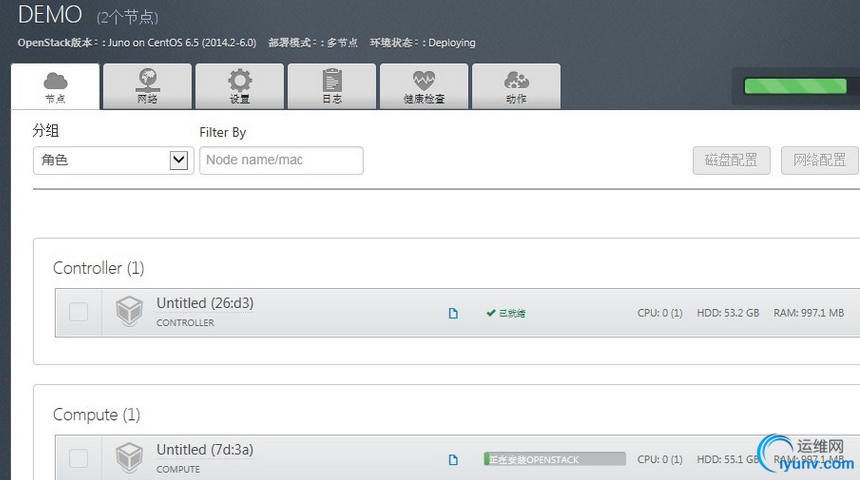Open the 健康检查 (Health Check) tab
The width and height of the screenshot is (860, 480).
[424, 87]
